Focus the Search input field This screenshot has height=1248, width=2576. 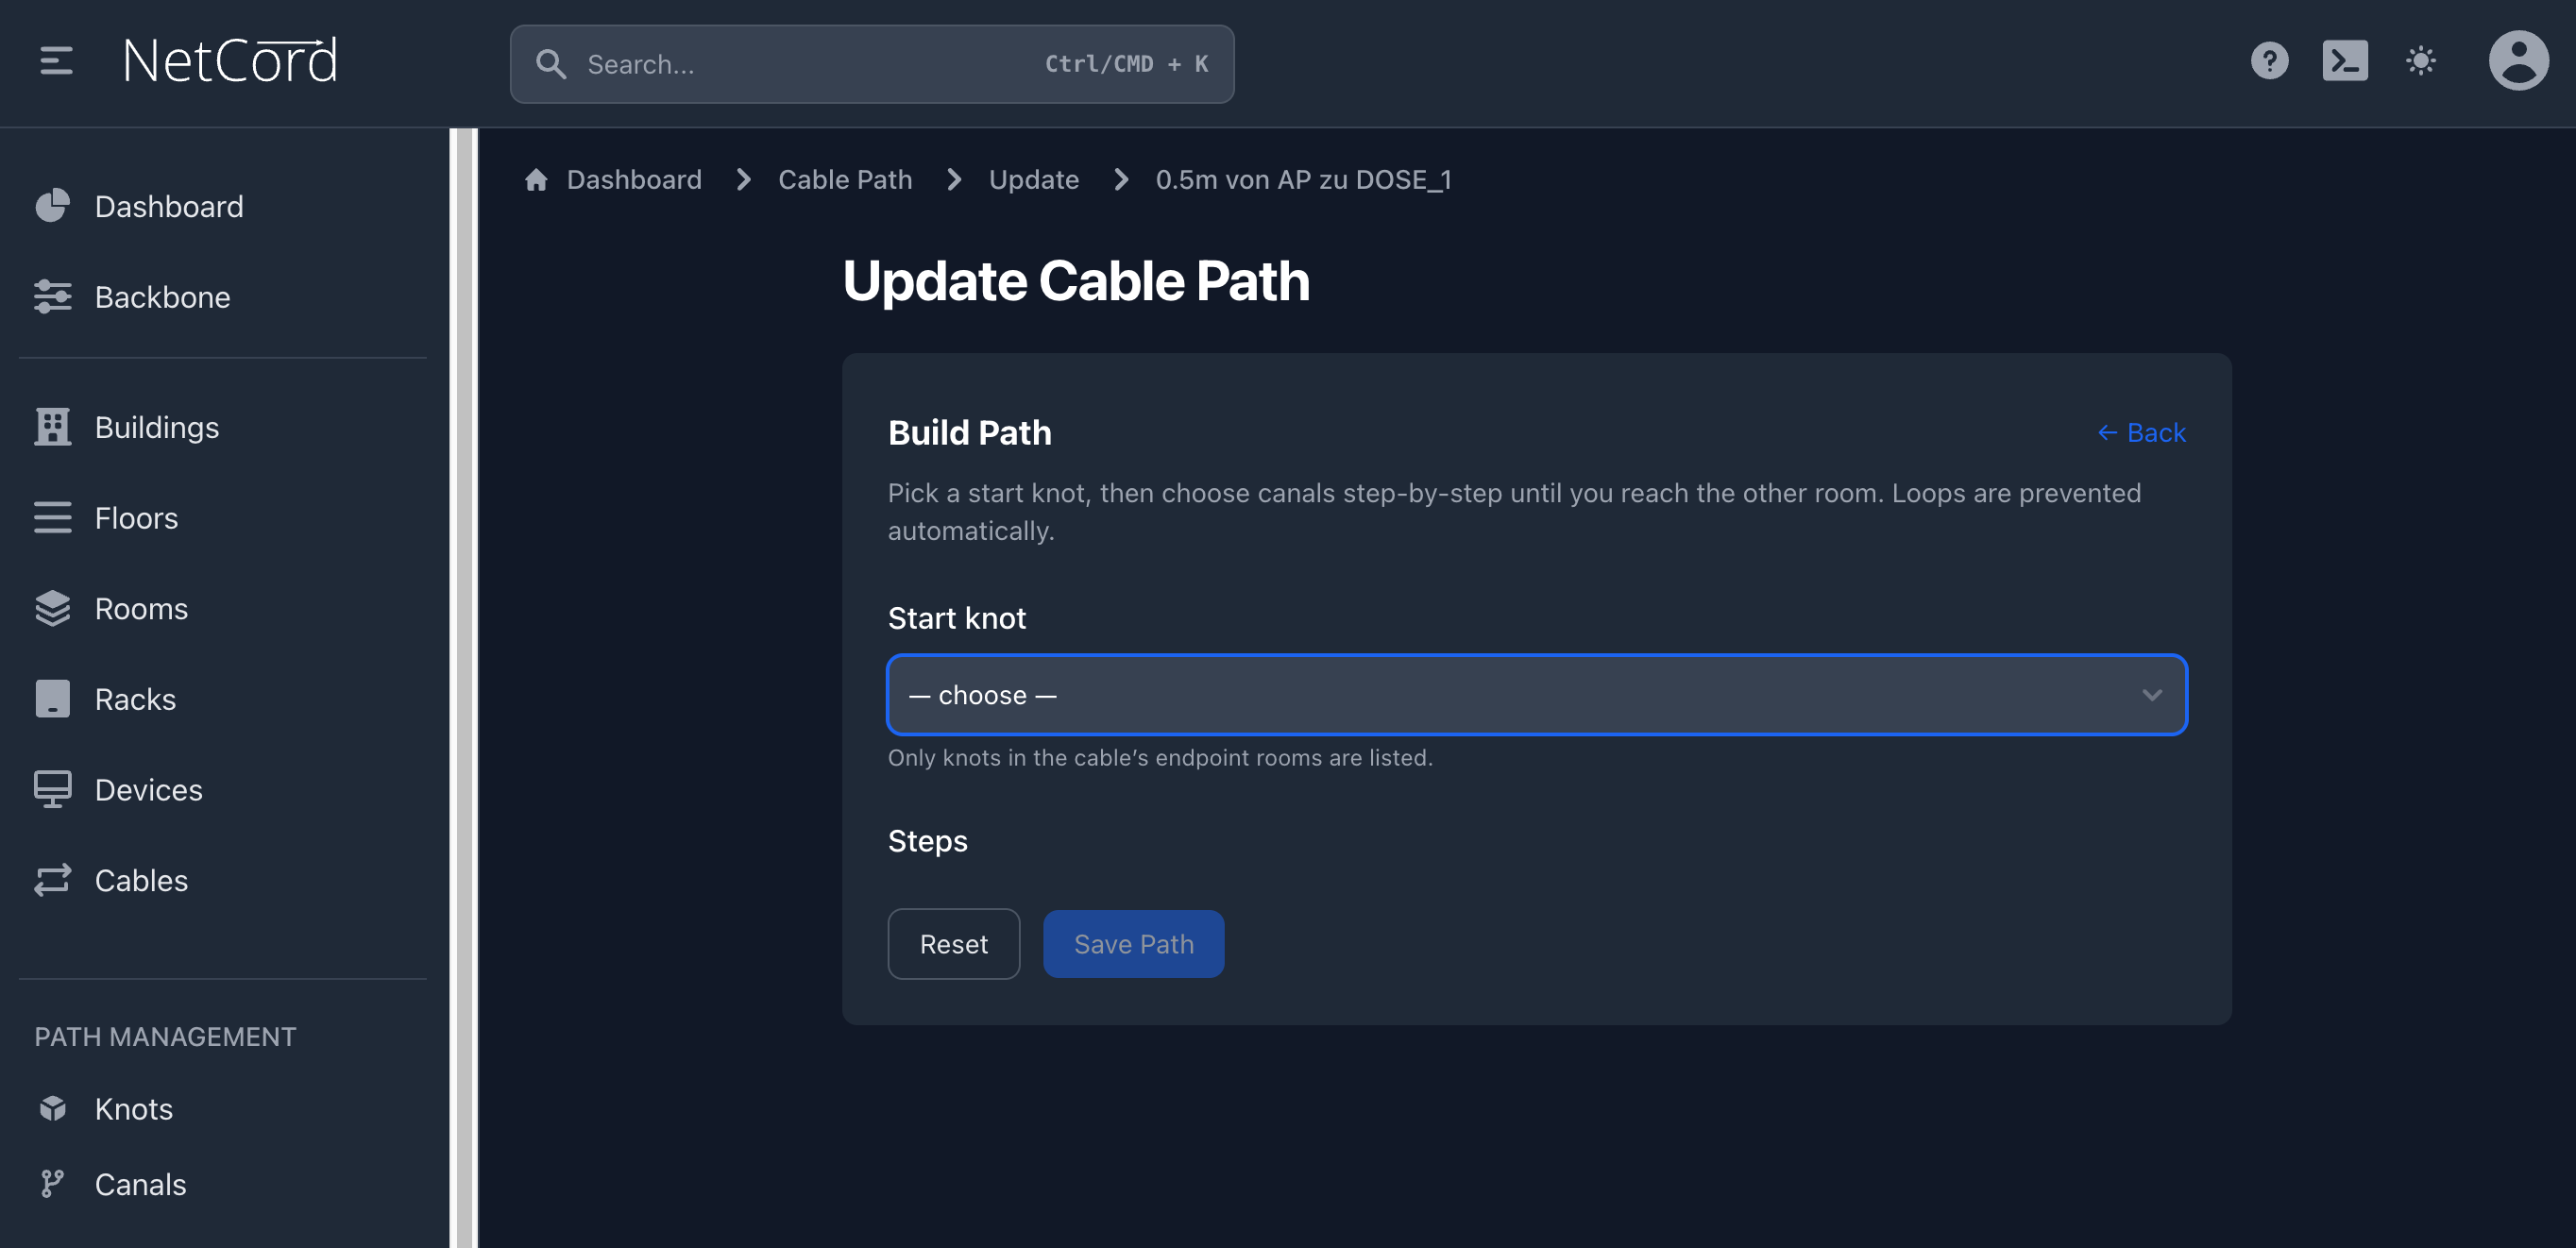[x=800, y=64]
